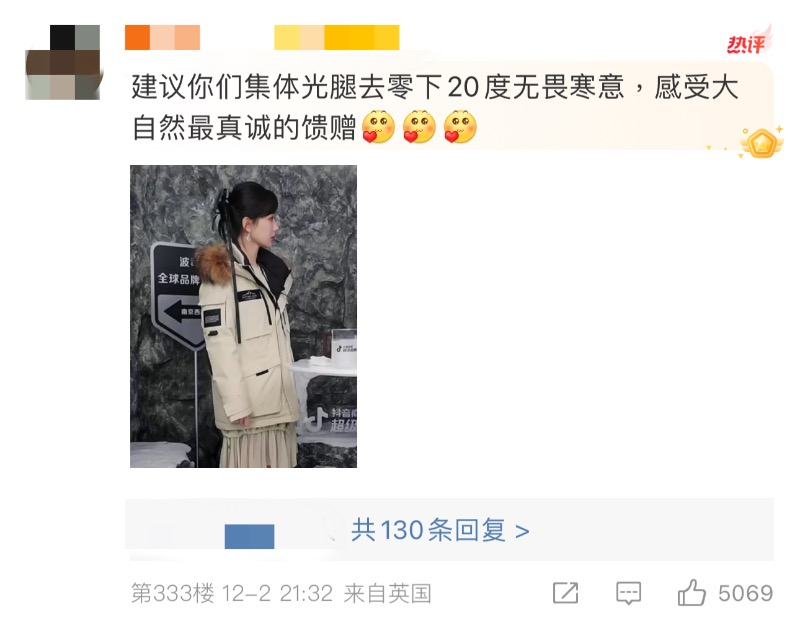This screenshot has width=800, height=623.
Task: Click the red 热评 hot comment badge
Action: [749, 43]
